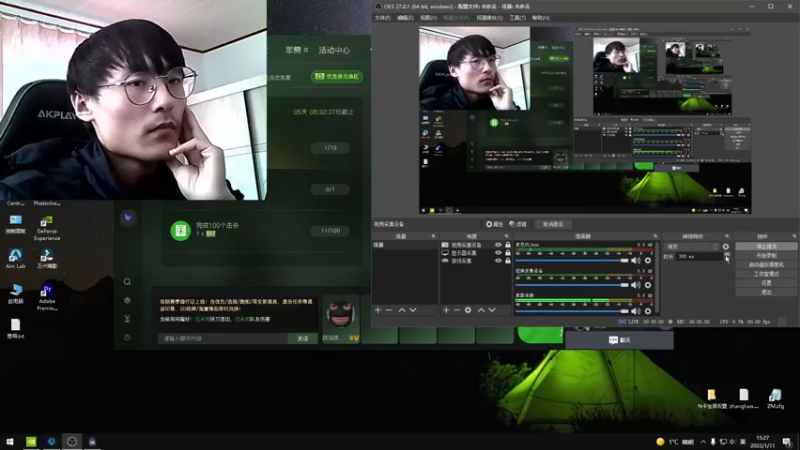Mute the first mixer audio channel
This screenshot has height=450, width=800.
coord(636,260)
